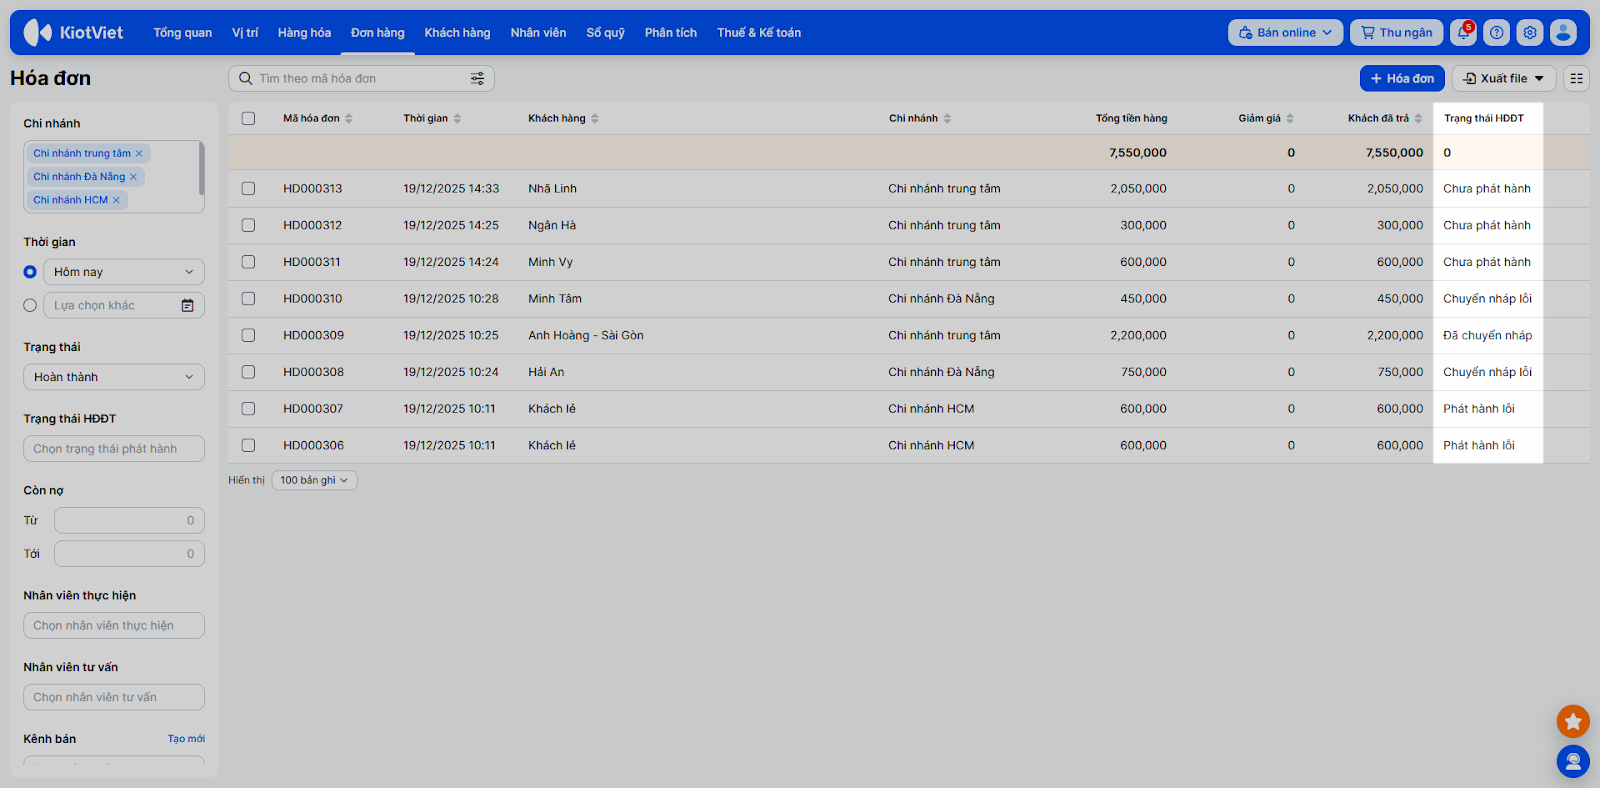The width and height of the screenshot is (1600, 788).
Task: Select the checkbox for invoice HD000307
Action: tap(248, 408)
